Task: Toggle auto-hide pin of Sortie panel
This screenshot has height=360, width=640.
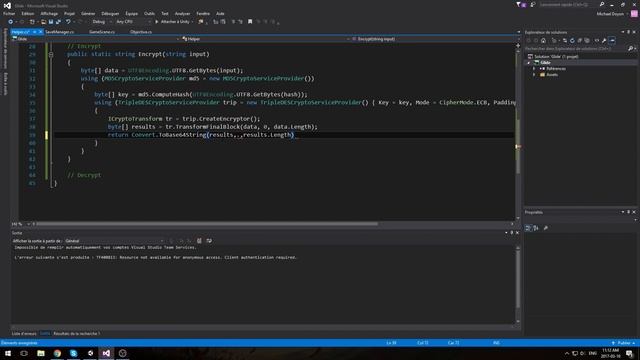Action: click(511, 233)
